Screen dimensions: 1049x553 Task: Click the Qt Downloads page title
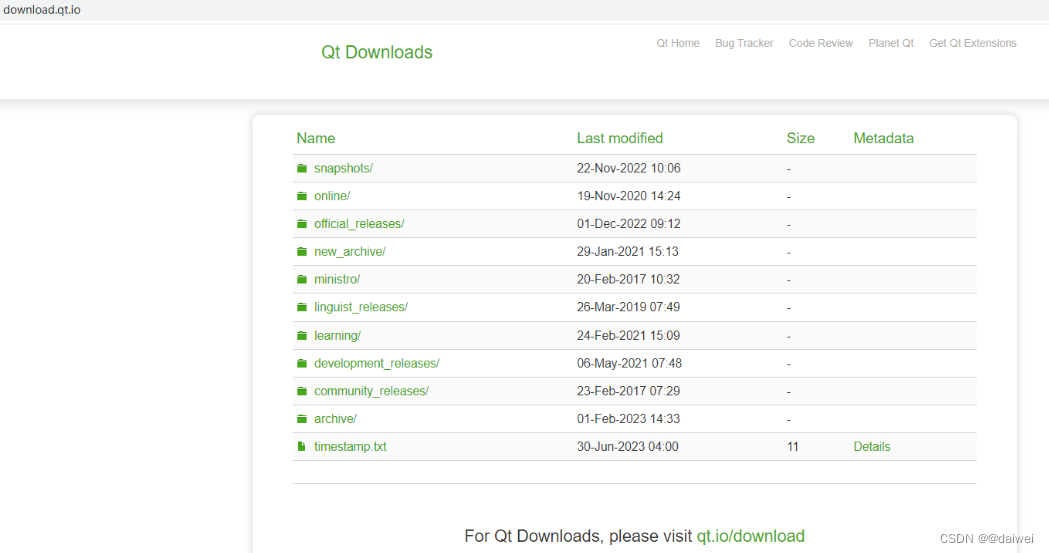click(x=377, y=52)
